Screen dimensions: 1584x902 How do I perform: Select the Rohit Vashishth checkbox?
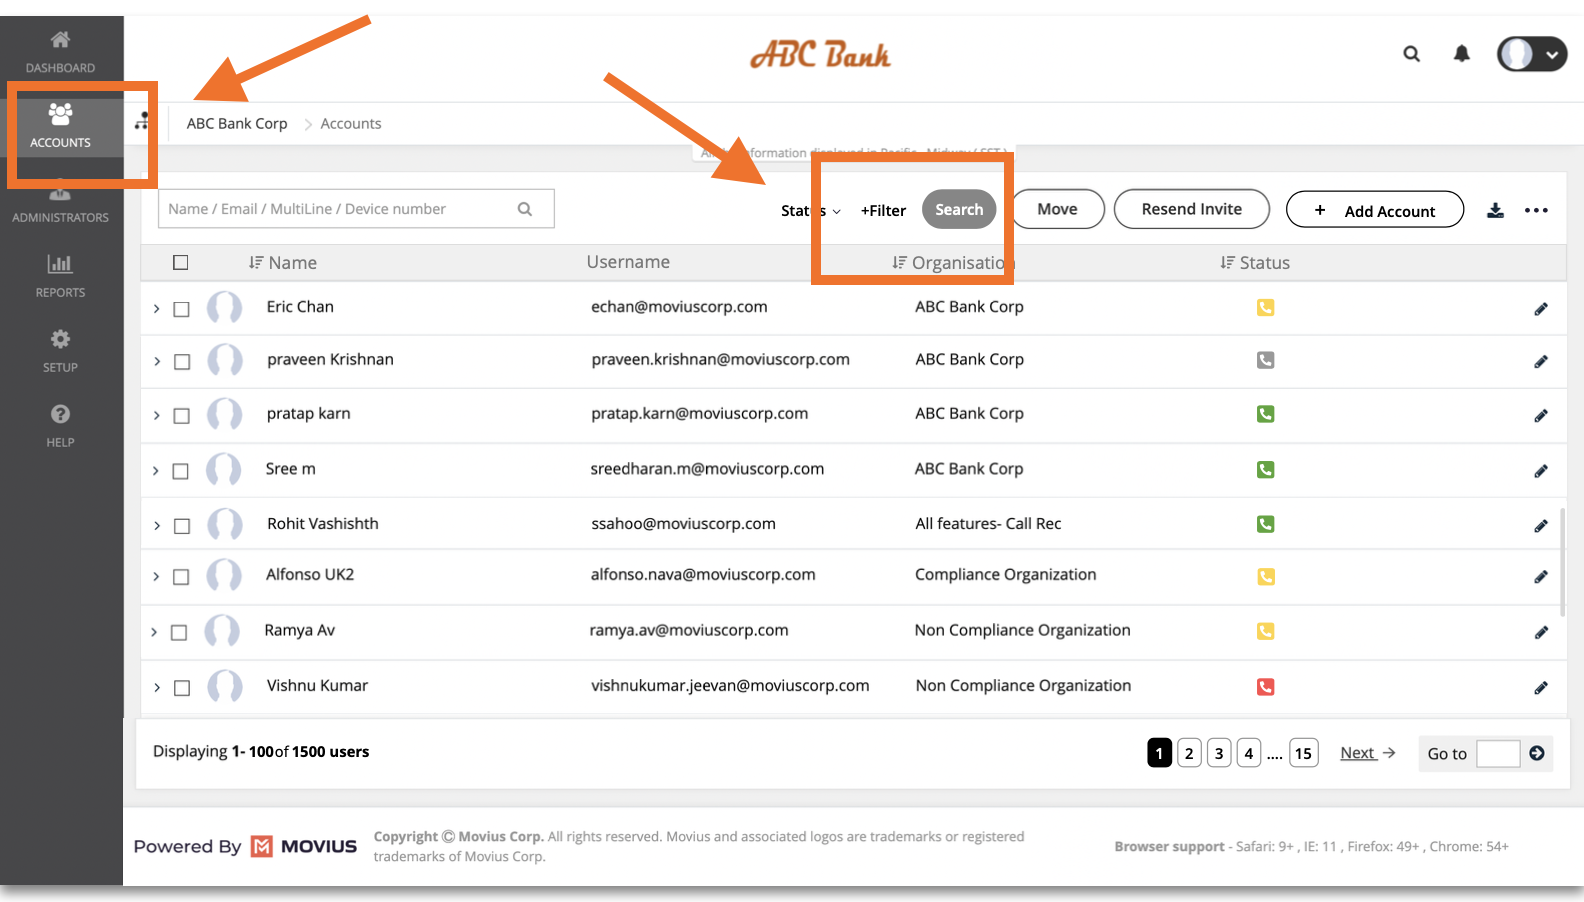[x=182, y=526]
